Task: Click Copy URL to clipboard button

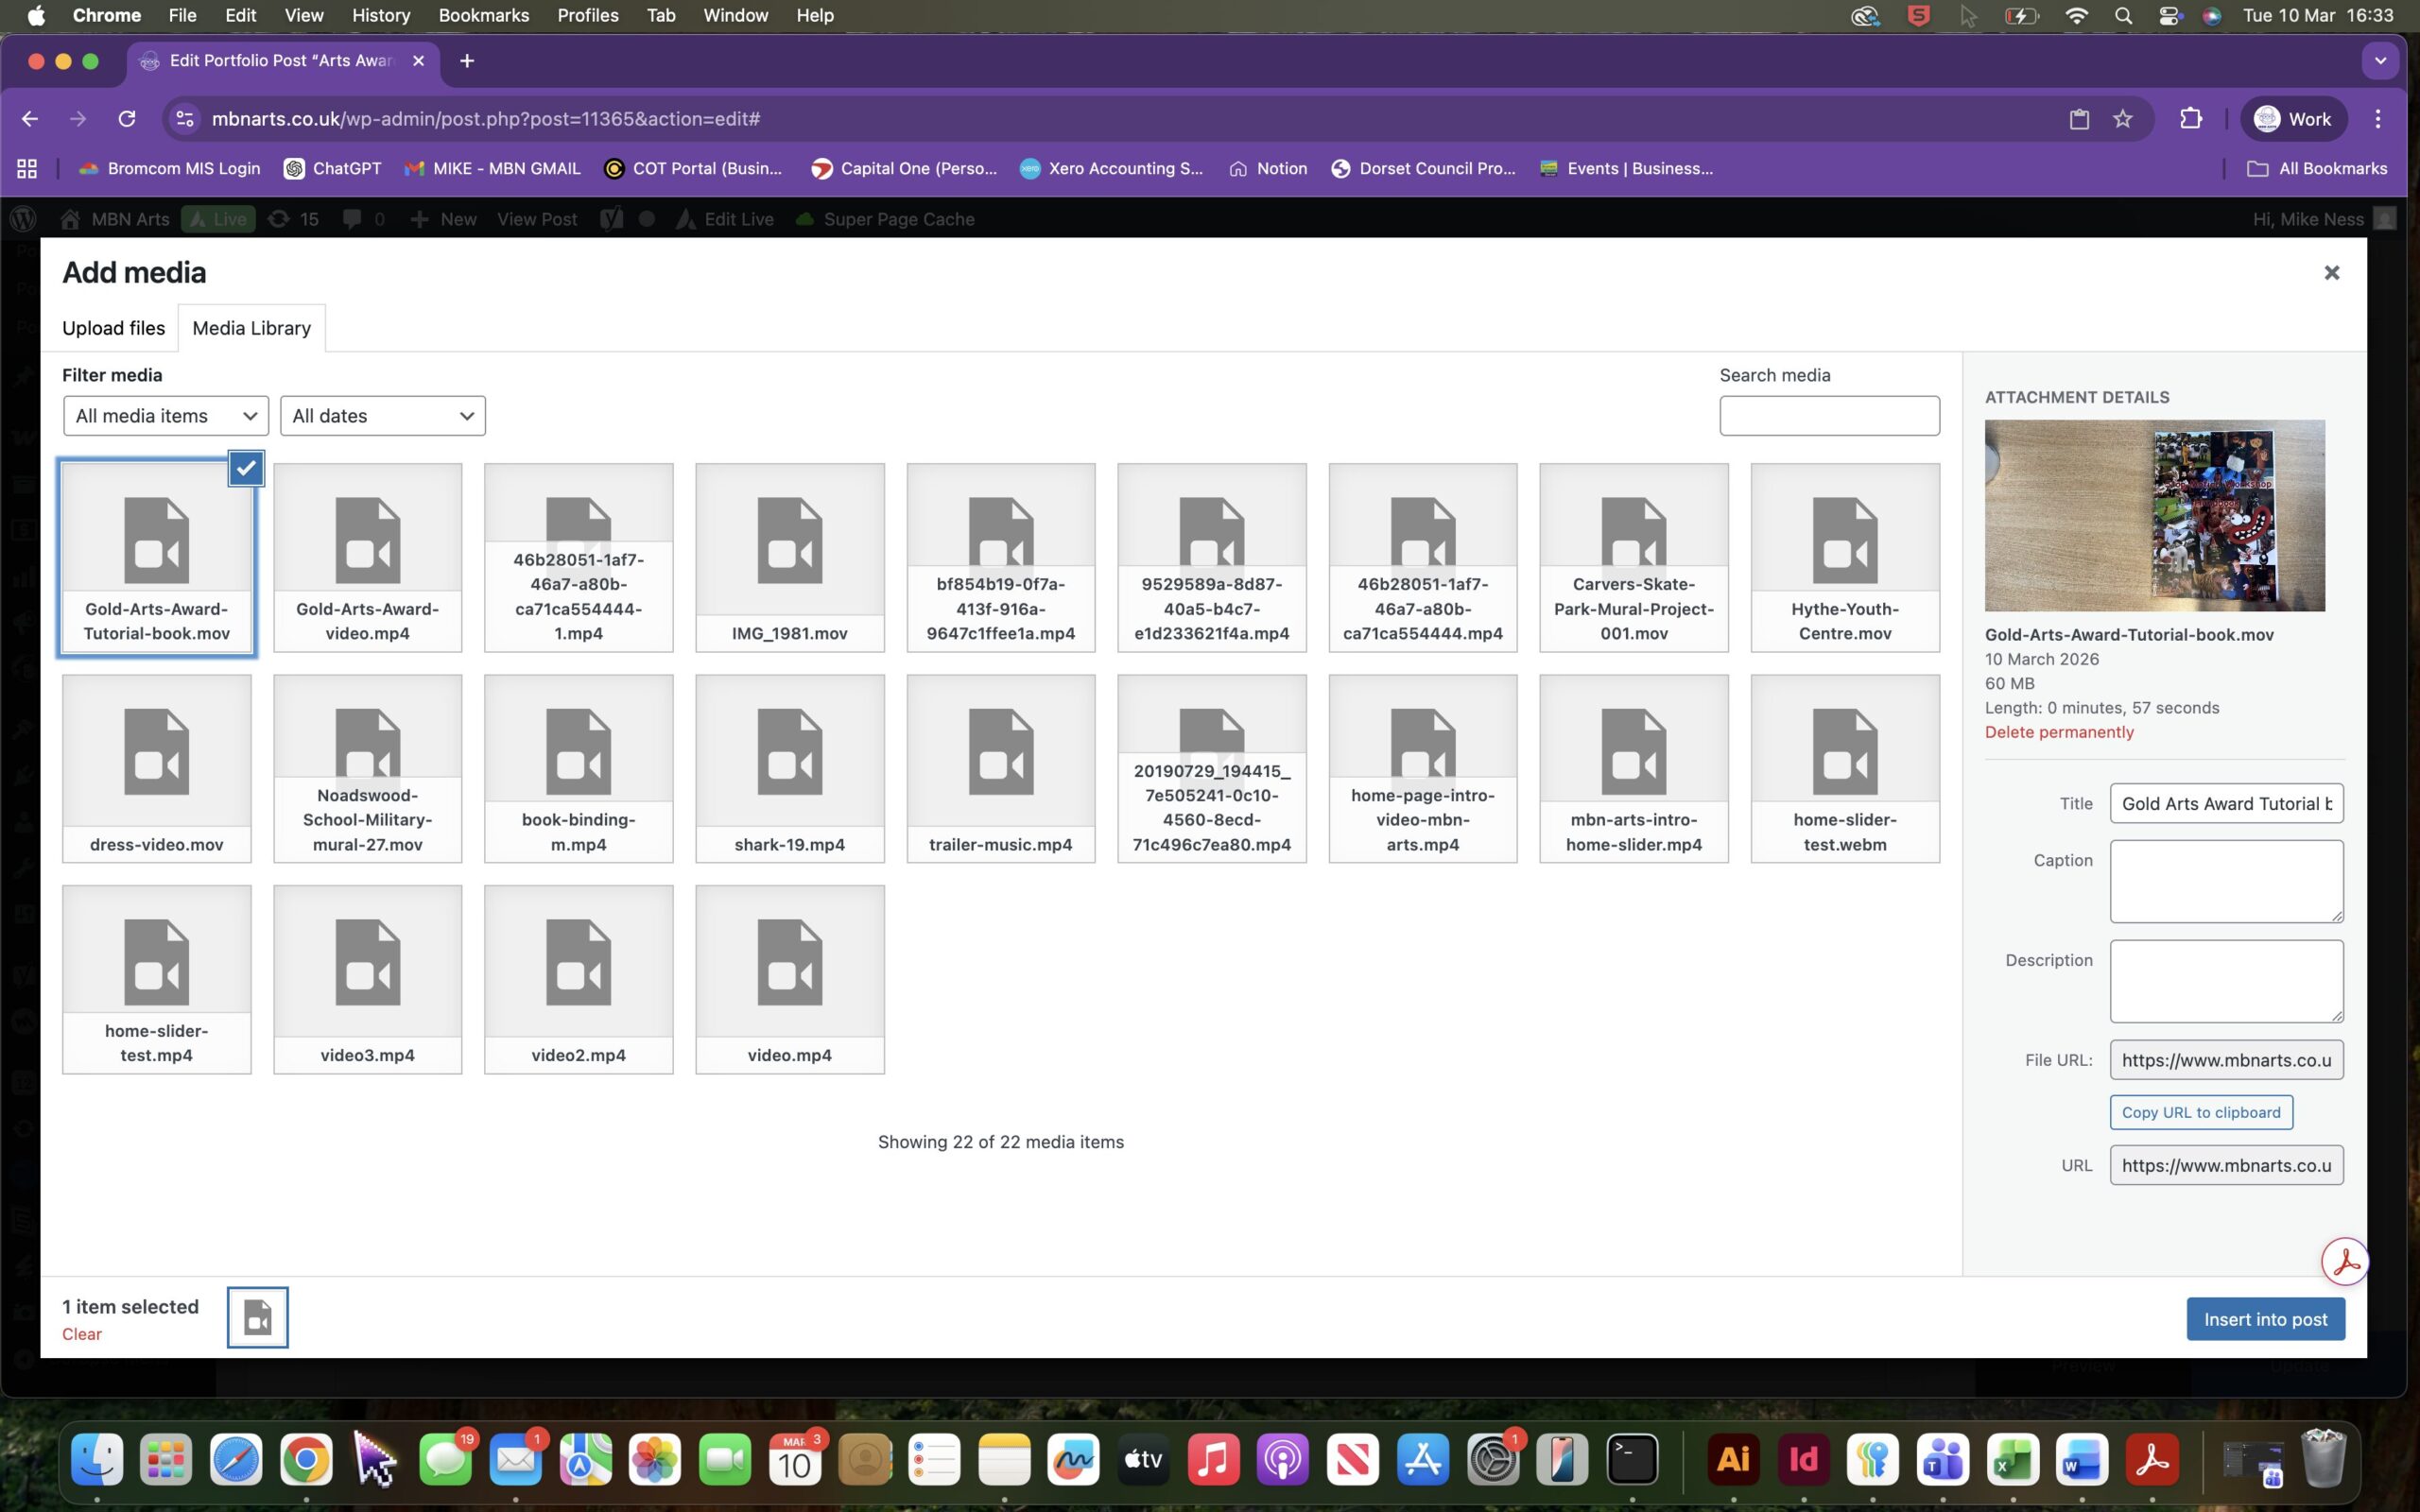Action: click(2201, 1112)
